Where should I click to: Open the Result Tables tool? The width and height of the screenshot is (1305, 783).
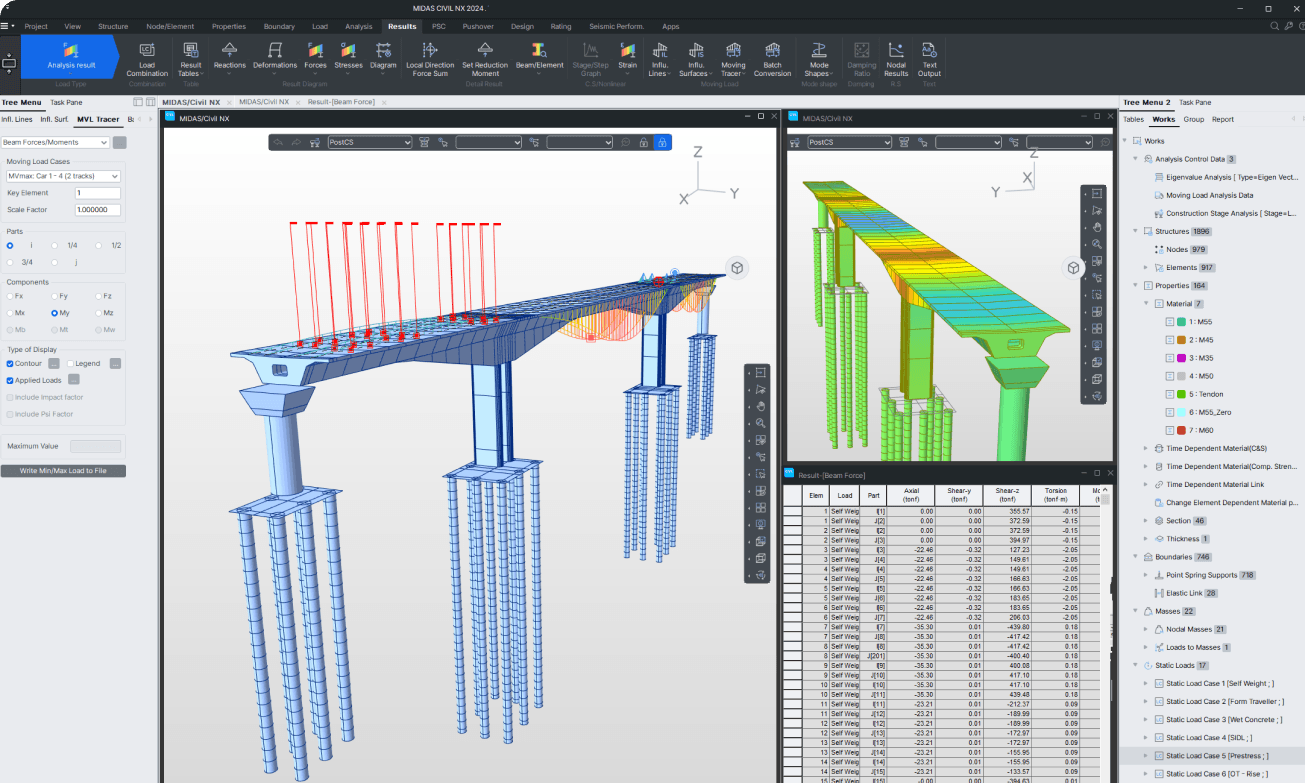point(190,59)
